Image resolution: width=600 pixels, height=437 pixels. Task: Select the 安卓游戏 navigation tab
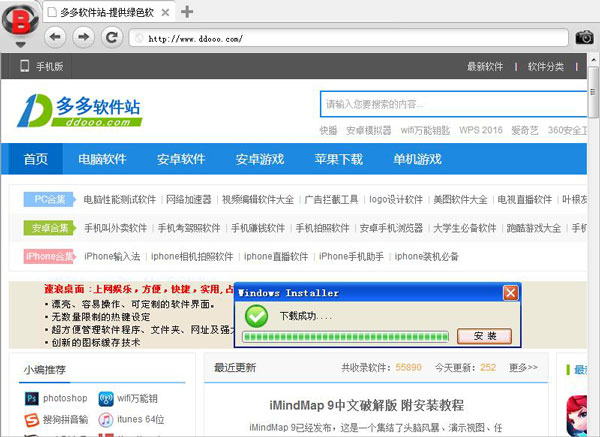(x=260, y=159)
